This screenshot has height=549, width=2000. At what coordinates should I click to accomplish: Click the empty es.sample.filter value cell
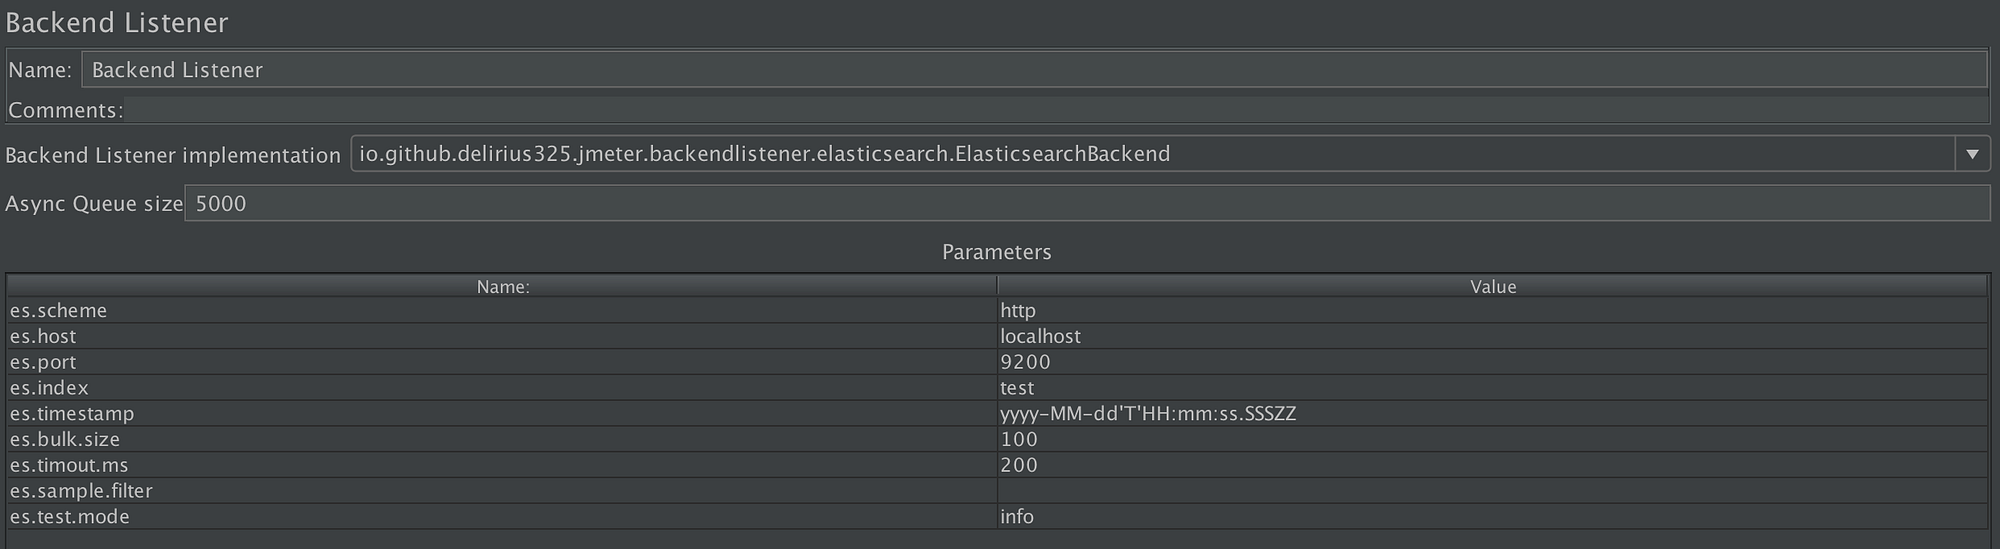pyautogui.click(x=1490, y=491)
